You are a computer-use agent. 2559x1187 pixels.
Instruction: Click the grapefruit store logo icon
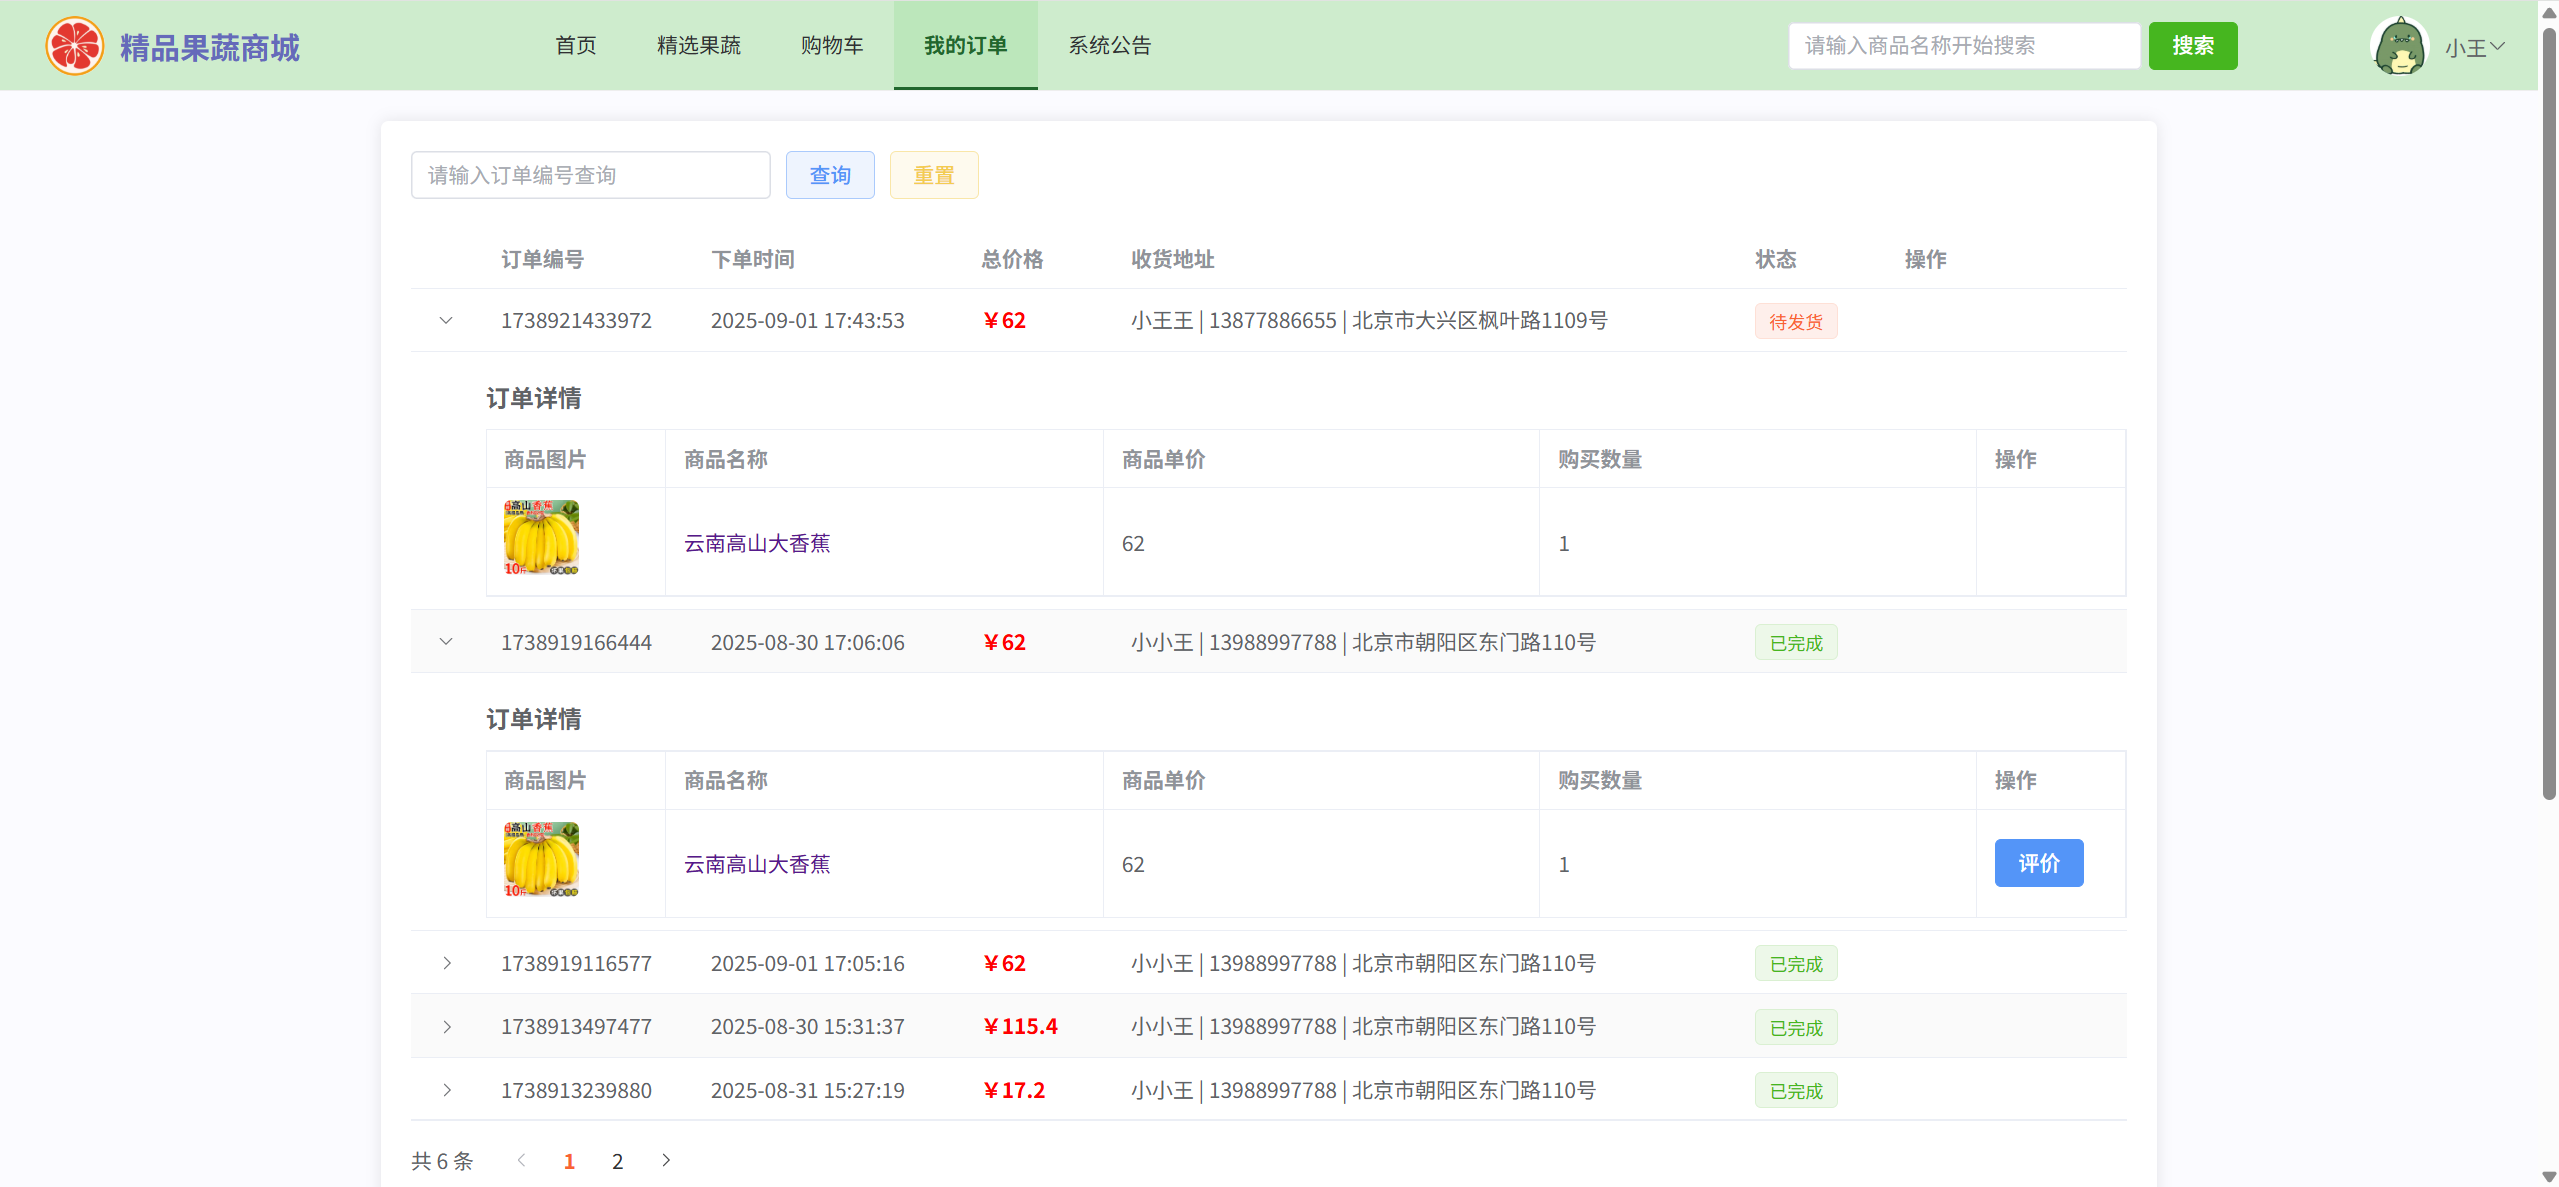74,46
